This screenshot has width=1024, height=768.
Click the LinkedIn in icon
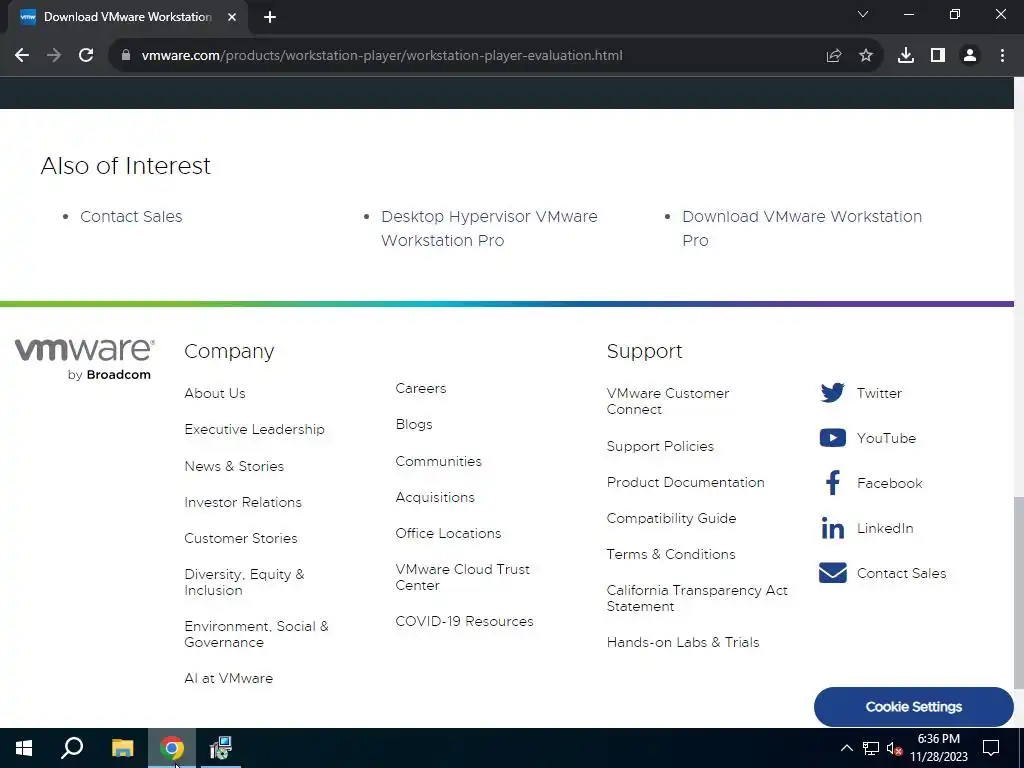[x=833, y=528]
